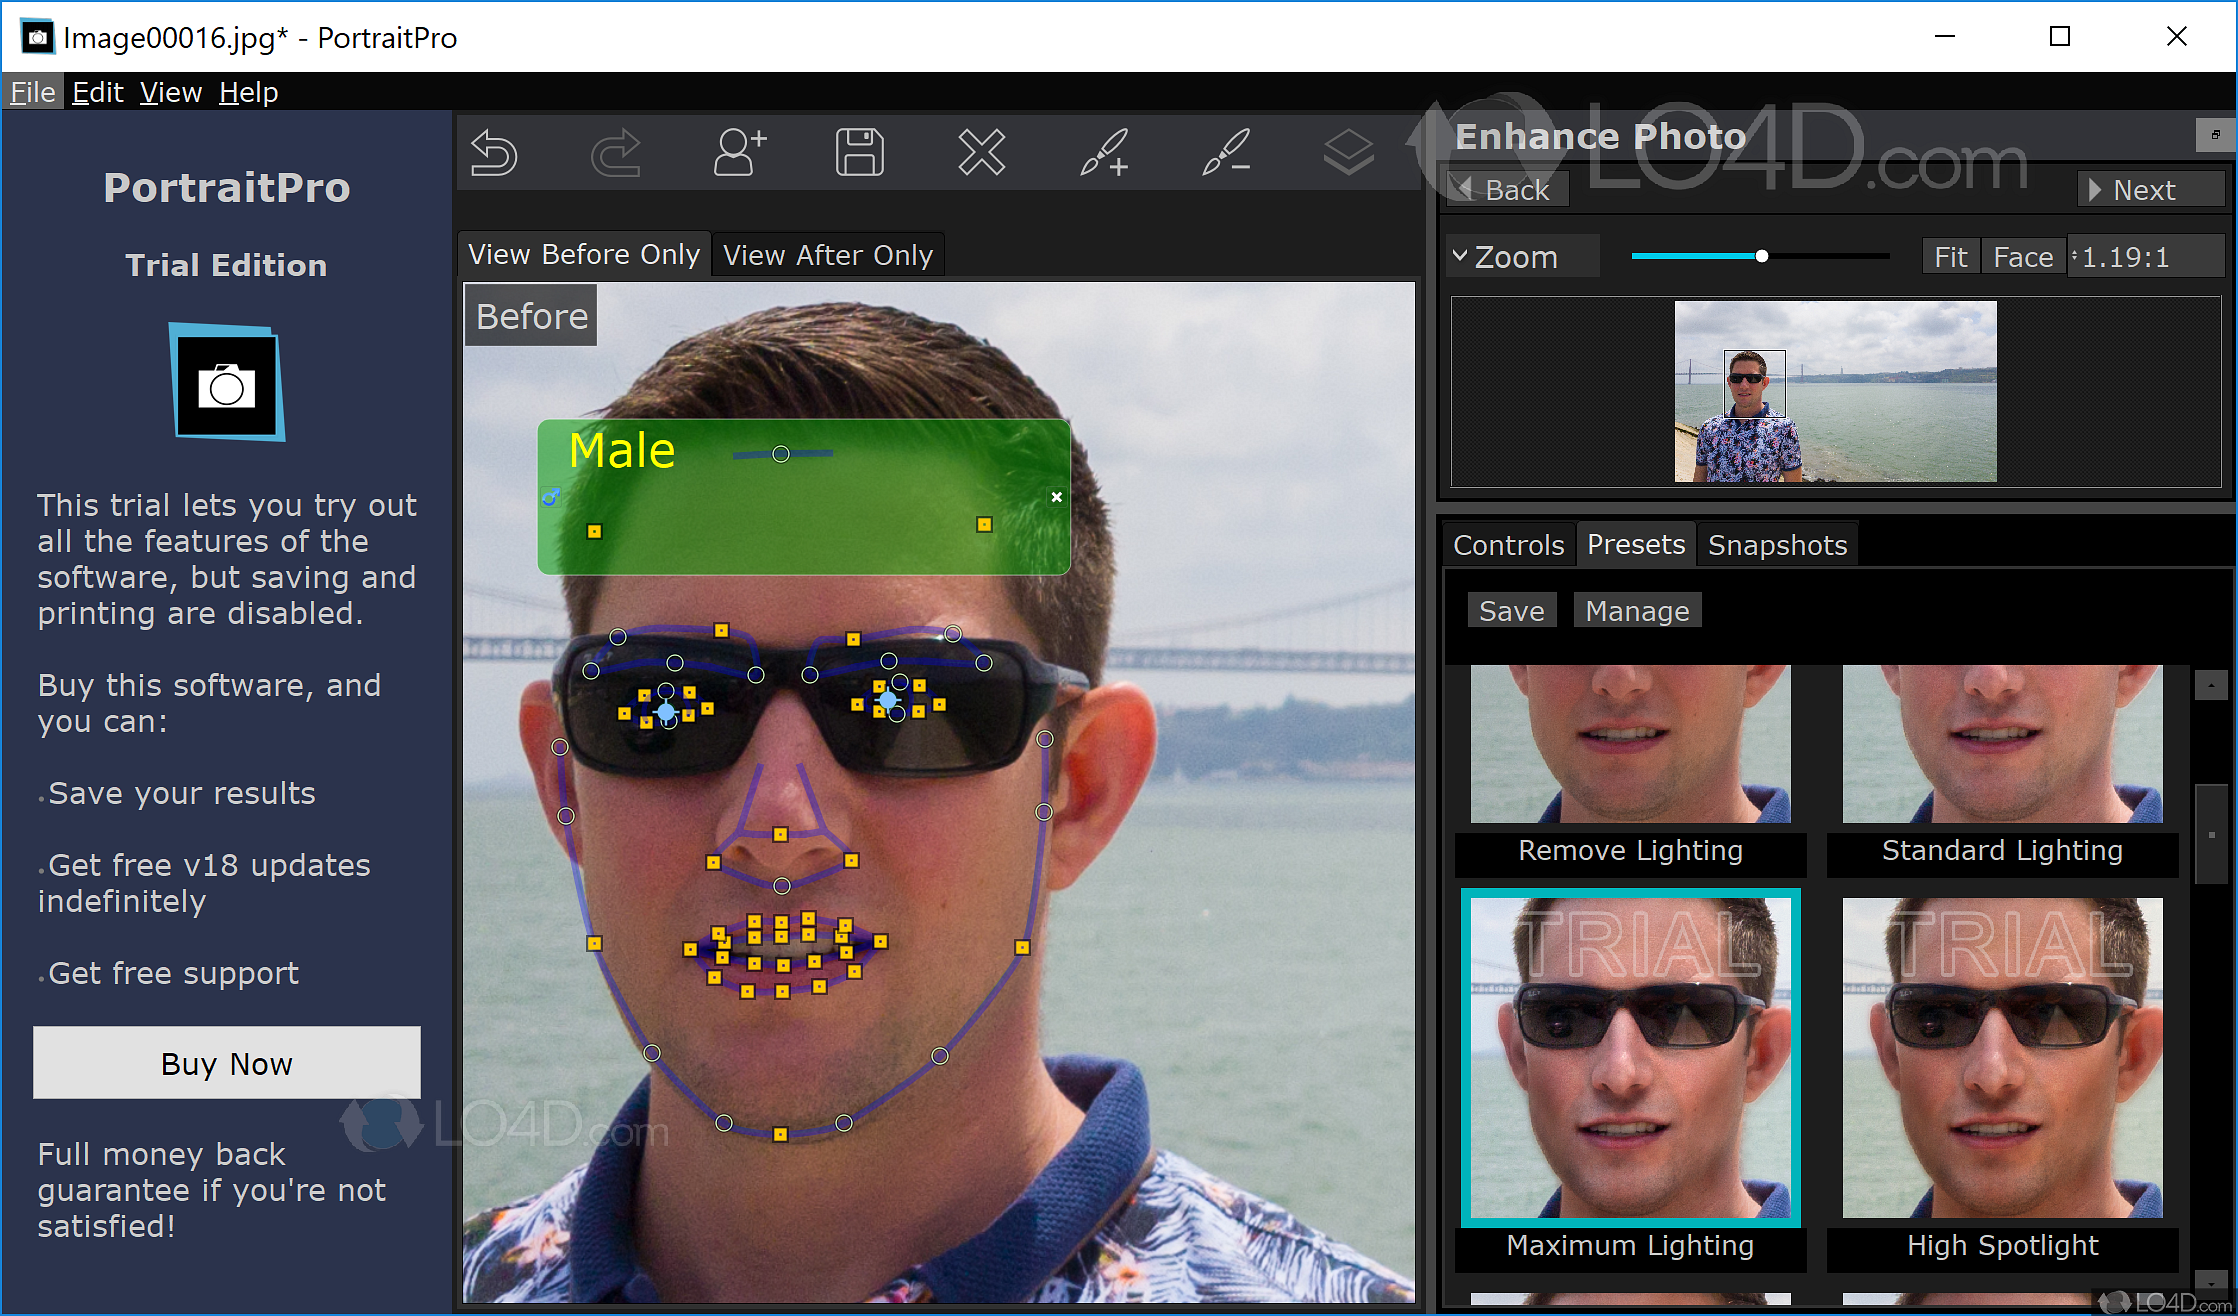Open the Help menu

[249, 92]
